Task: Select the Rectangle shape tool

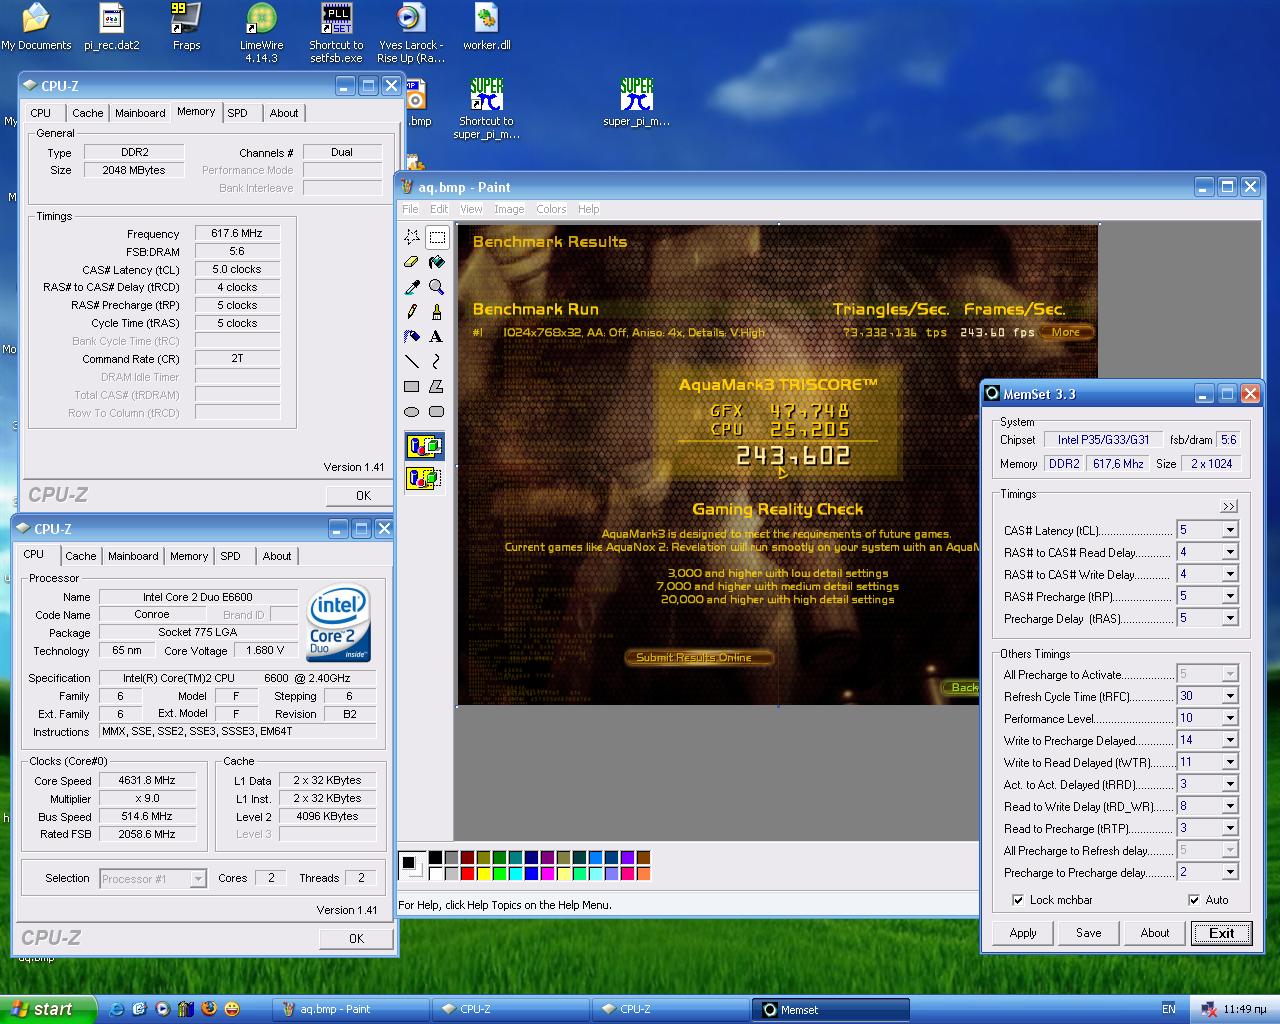Action: click(x=412, y=387)
